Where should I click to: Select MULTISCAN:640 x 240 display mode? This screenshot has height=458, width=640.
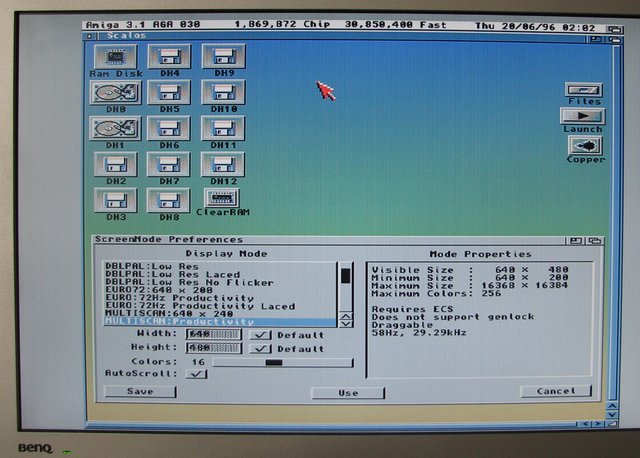coord(170,314)
